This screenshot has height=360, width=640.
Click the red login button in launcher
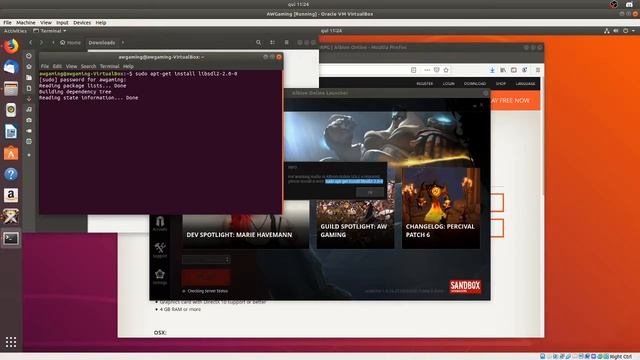[x=206, y=277]
